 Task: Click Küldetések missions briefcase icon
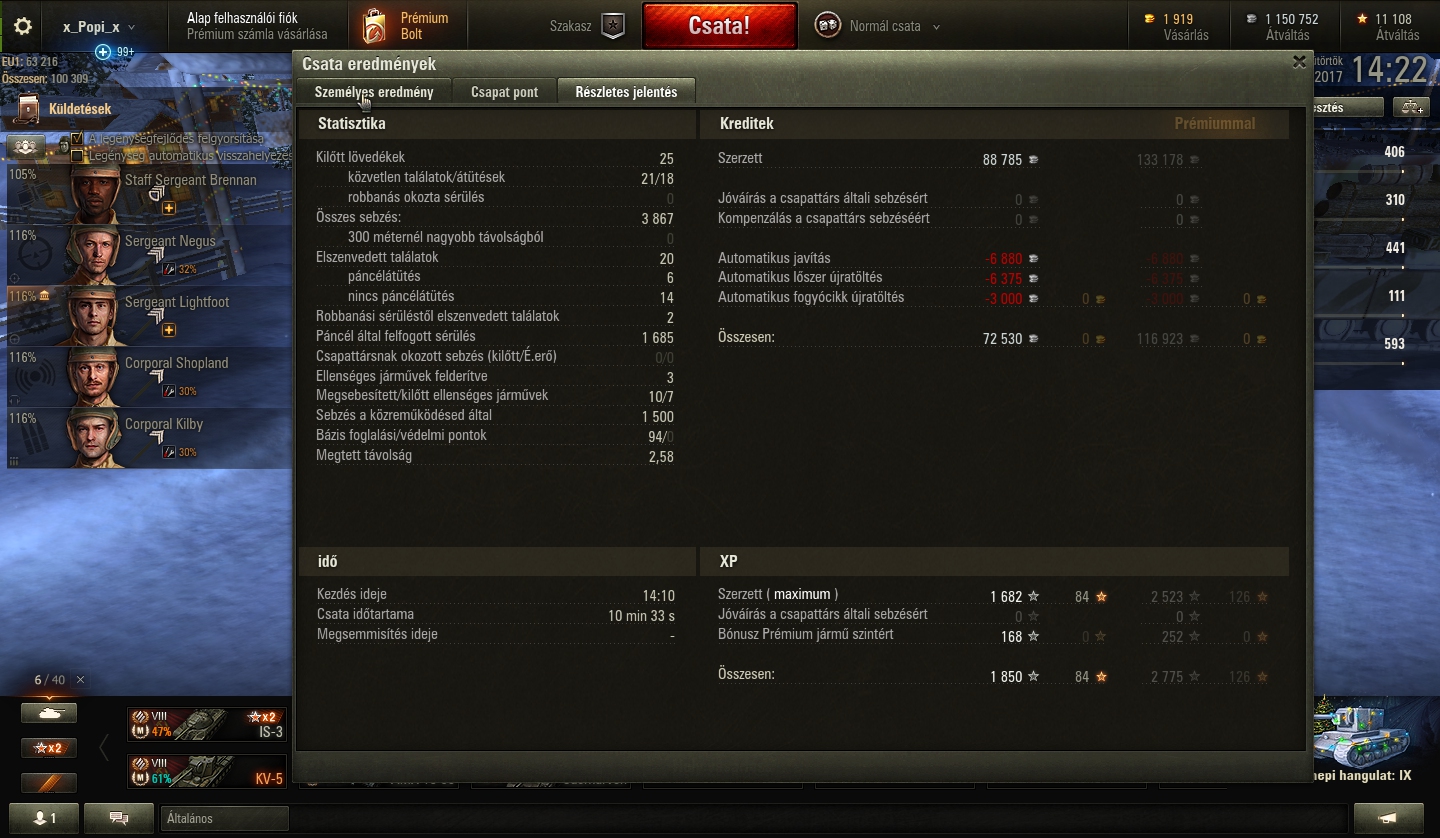pos(29,108)
